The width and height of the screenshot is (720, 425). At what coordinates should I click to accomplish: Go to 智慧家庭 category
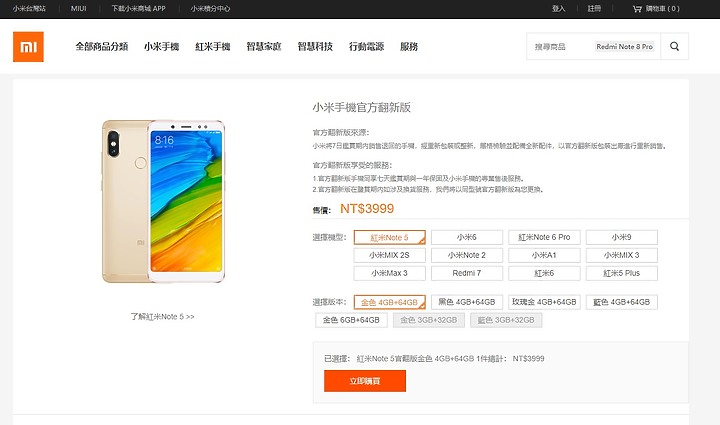pyautogui.click(x=264, y=46)
